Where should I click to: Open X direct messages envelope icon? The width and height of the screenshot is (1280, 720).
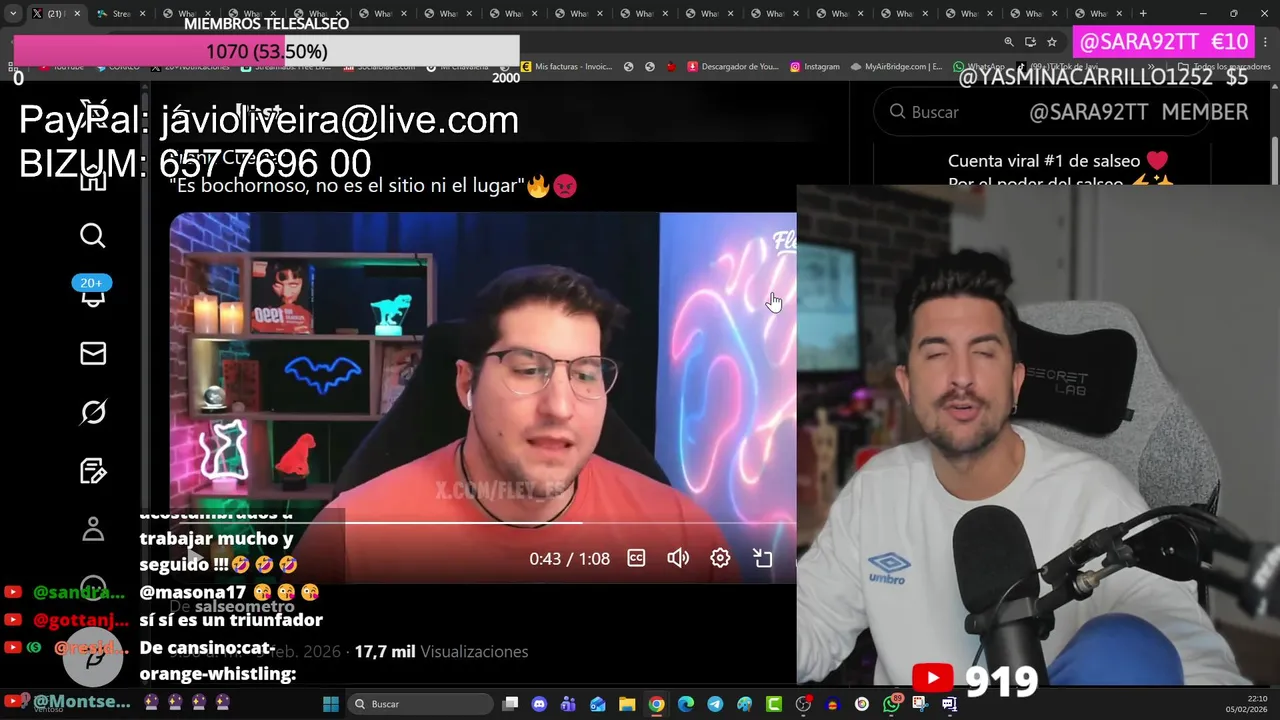pos(93,353)
